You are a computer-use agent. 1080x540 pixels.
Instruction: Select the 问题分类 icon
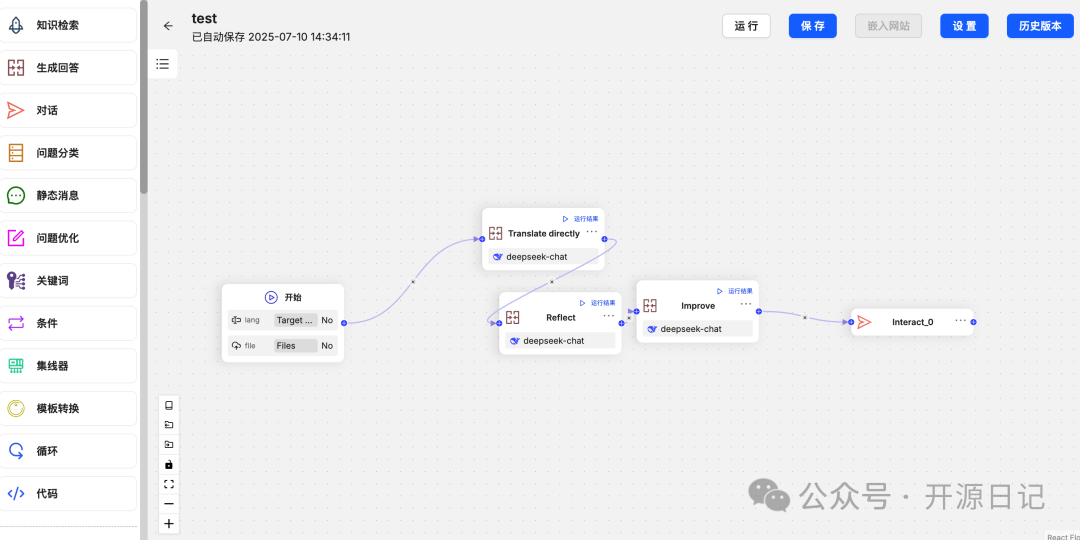16,153
